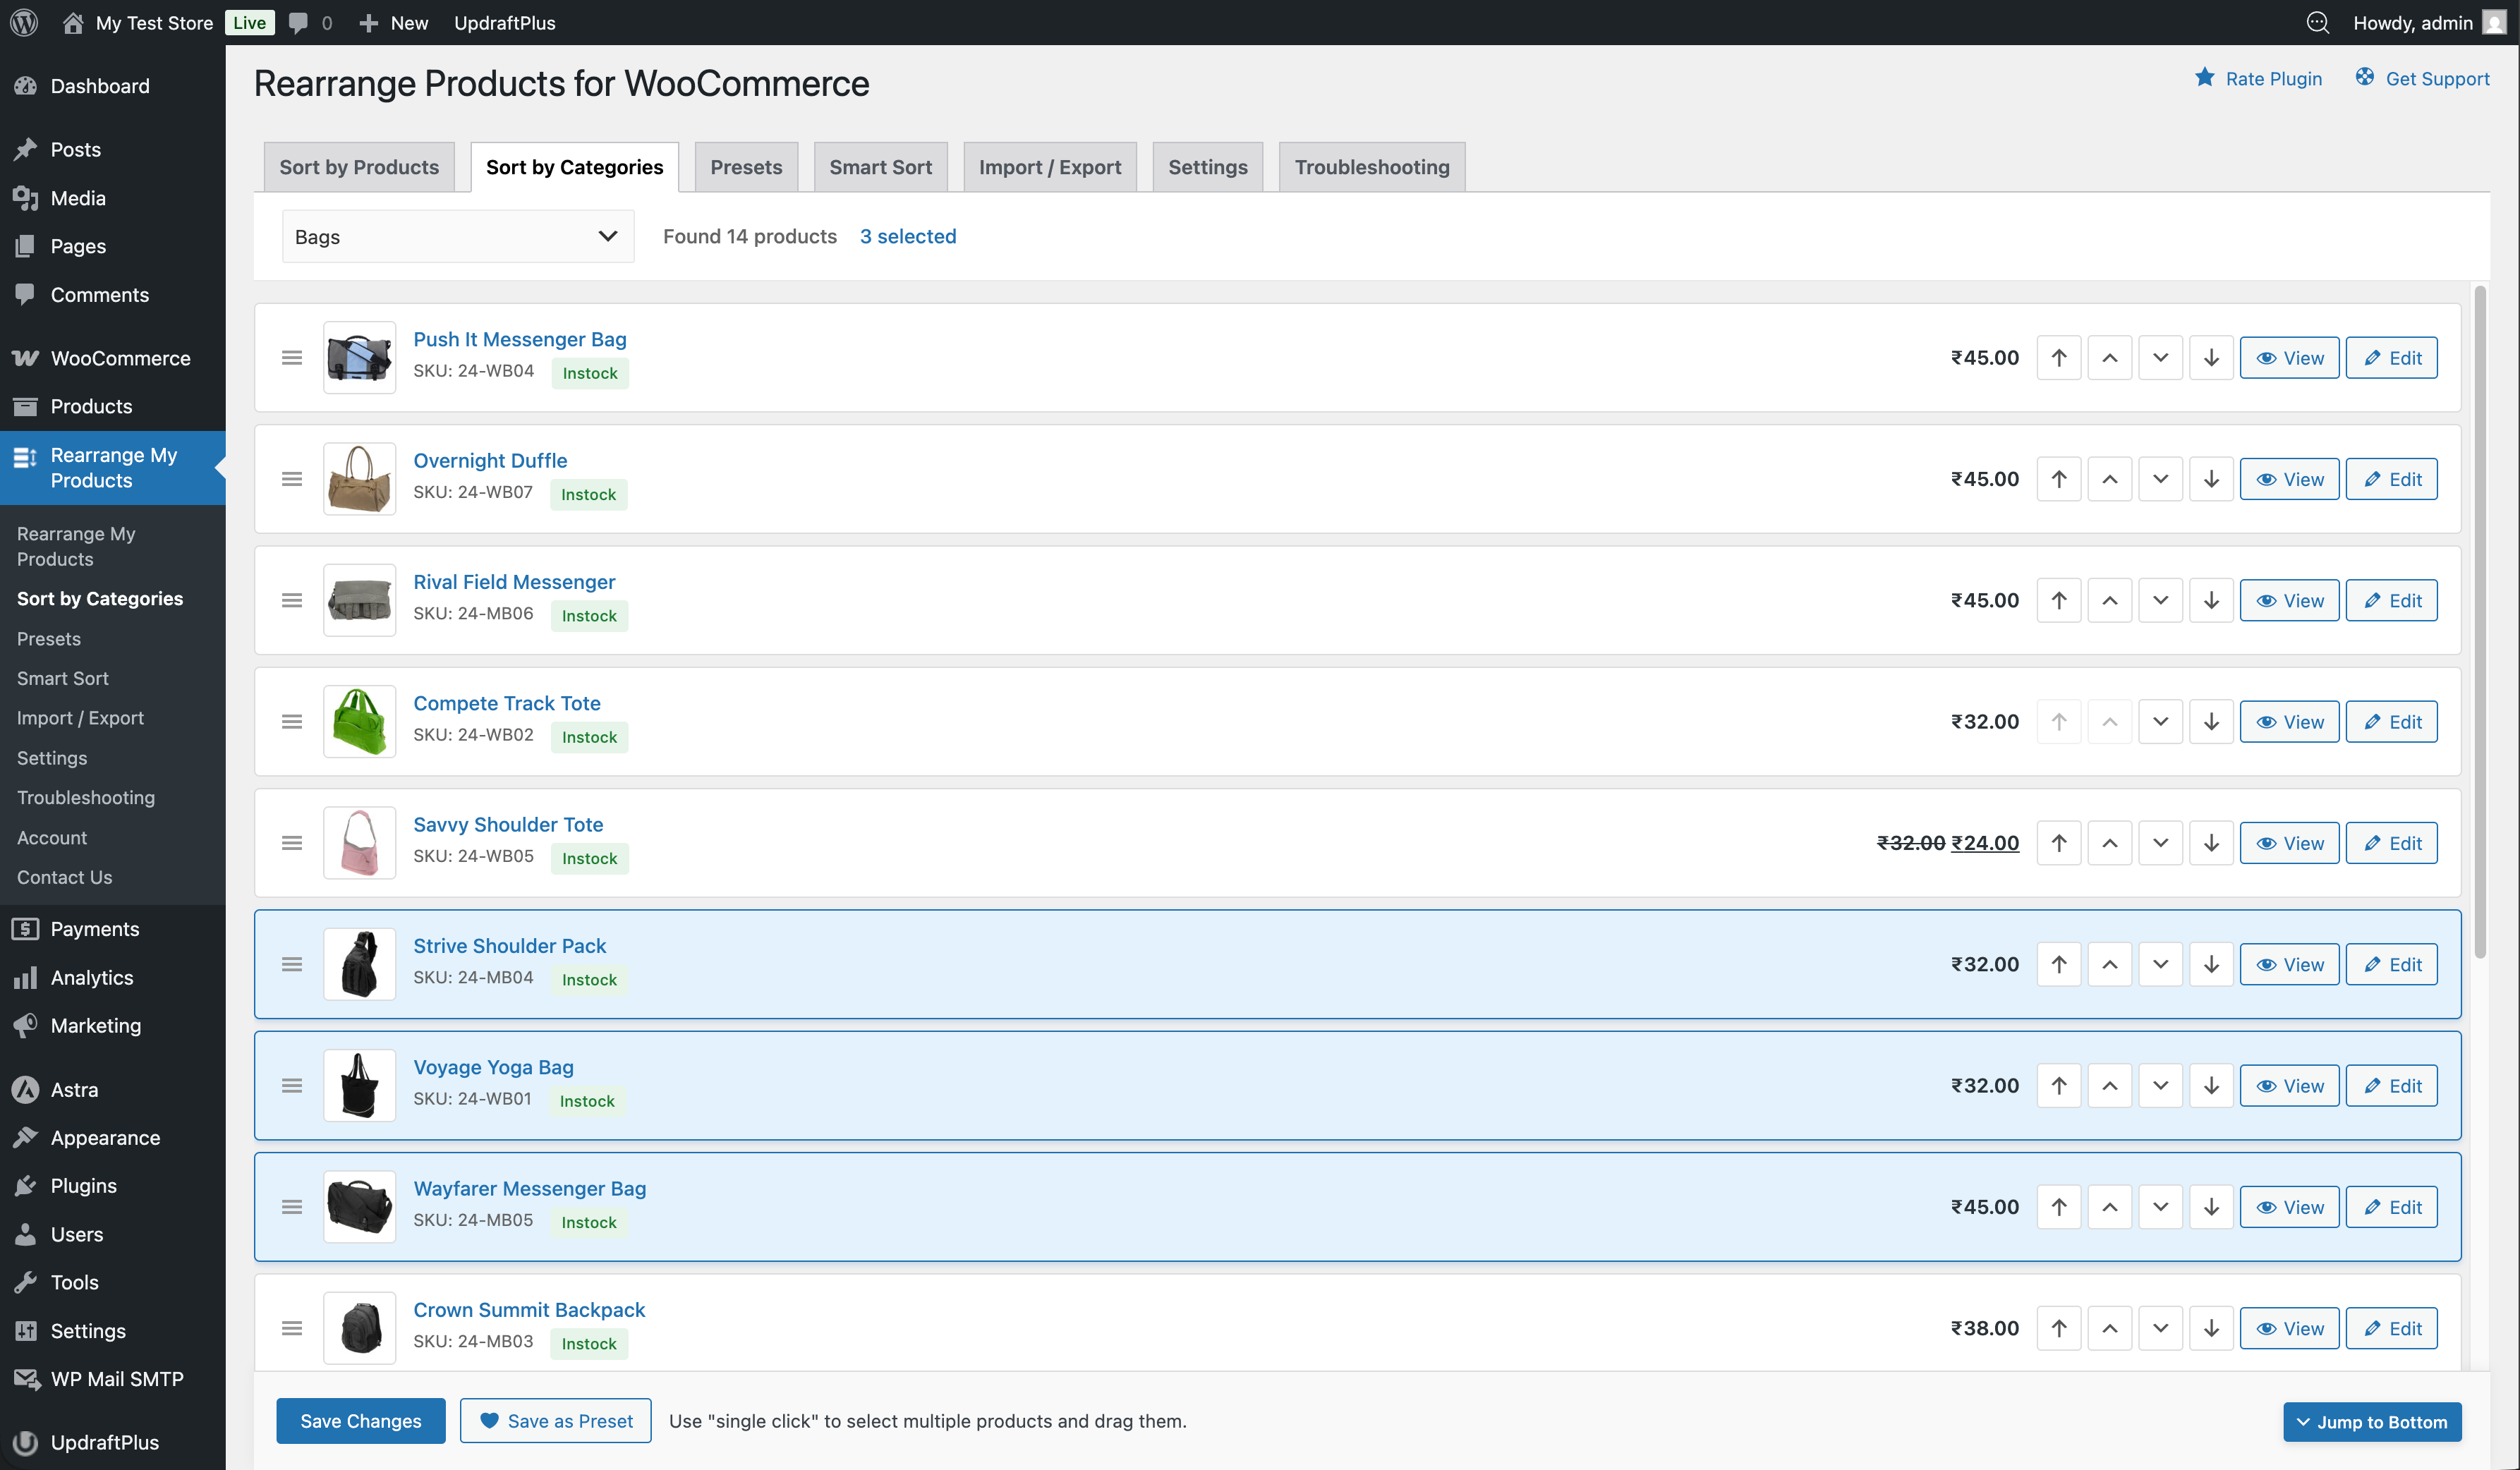Screen dimensions: 2520x1470
Task: Open UpdraftPlus from the admin bar
Action: pyautogui.click(x=505, y=22)
